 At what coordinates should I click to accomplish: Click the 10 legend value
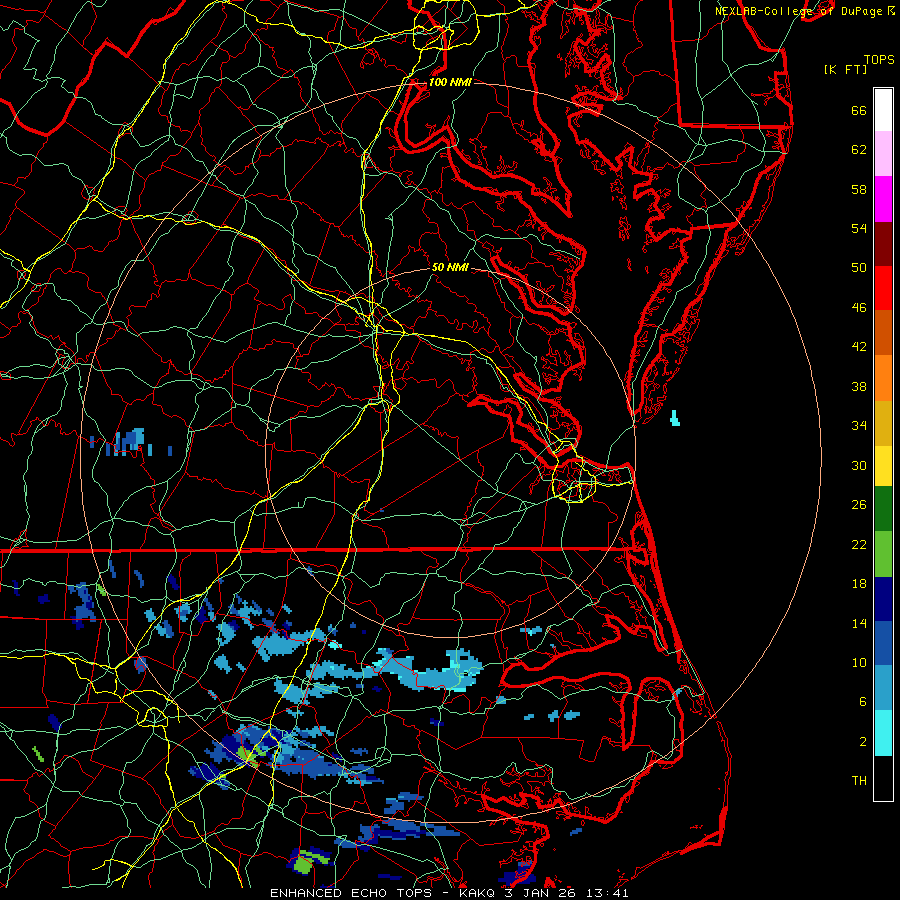click(859, 662)
